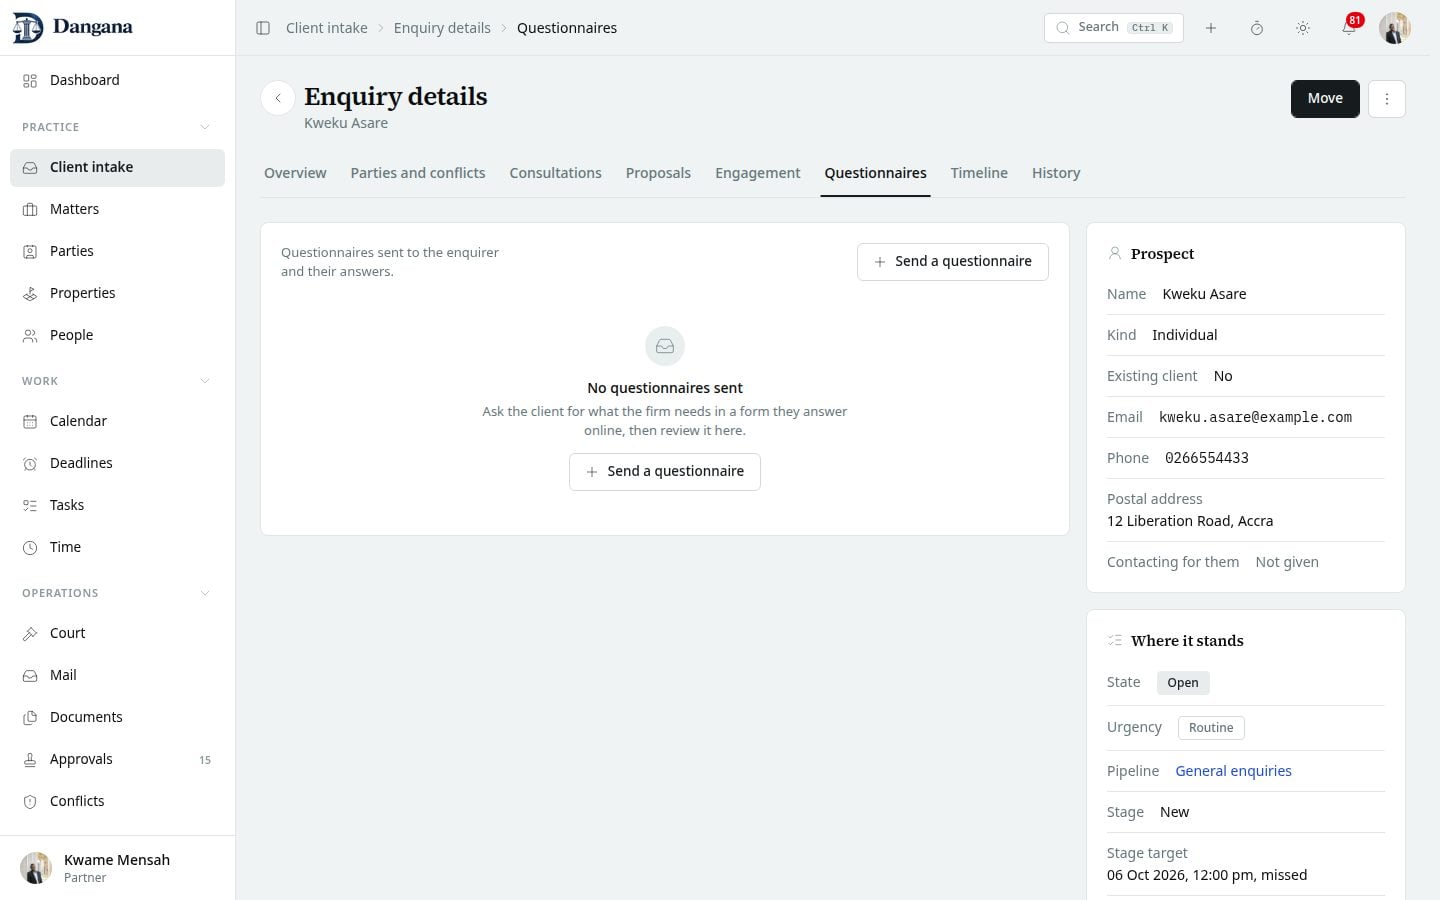Open Tasks in the sidebar
The width and height of the screenshot is (1440, 900).
tap(117, 505)
